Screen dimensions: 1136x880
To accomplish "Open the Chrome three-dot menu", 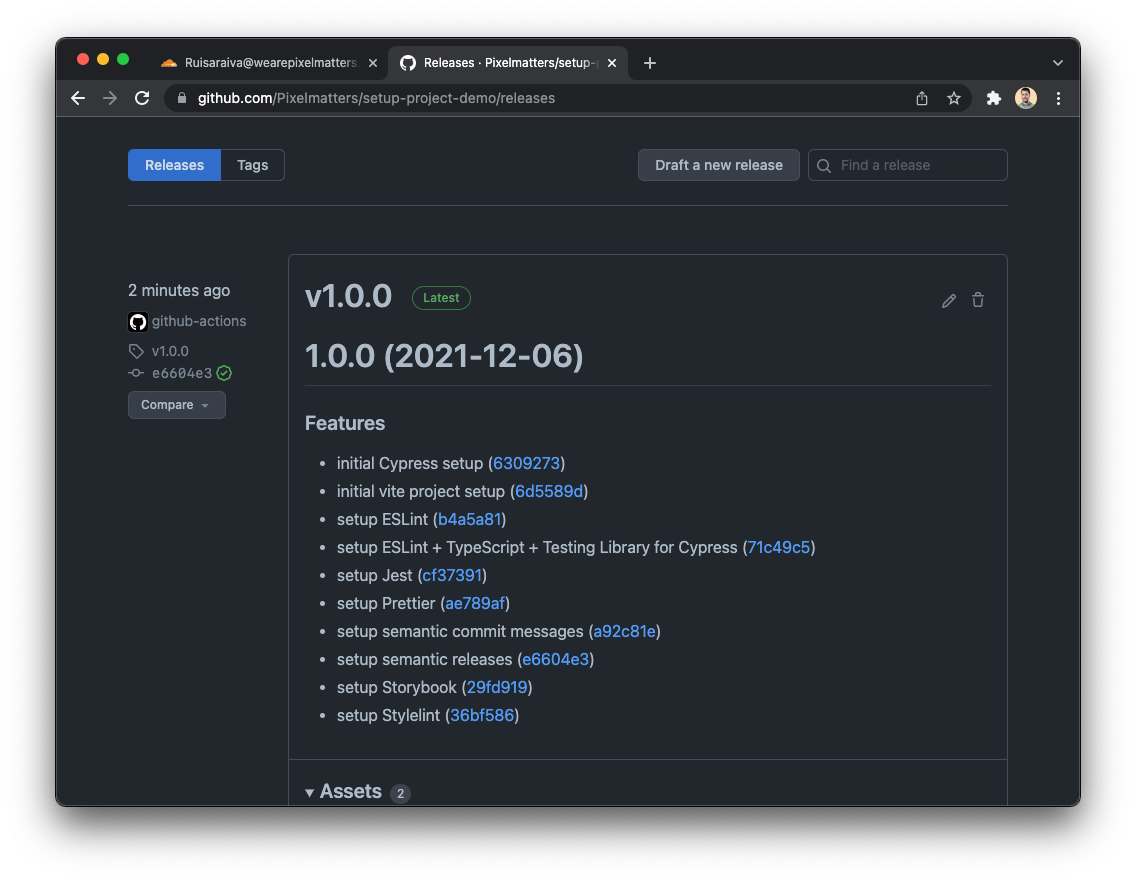I will (x=1058, y=99).
